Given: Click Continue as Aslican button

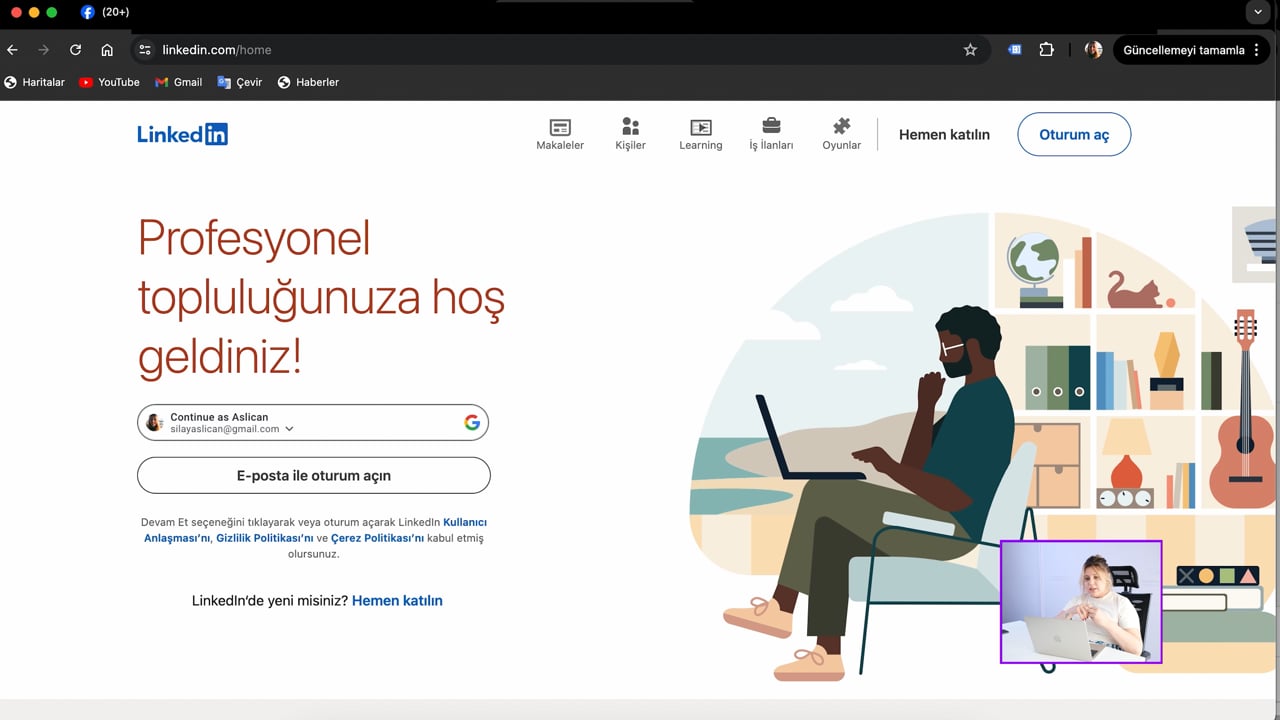Looking at the screenshot, I should click(313, 422).
